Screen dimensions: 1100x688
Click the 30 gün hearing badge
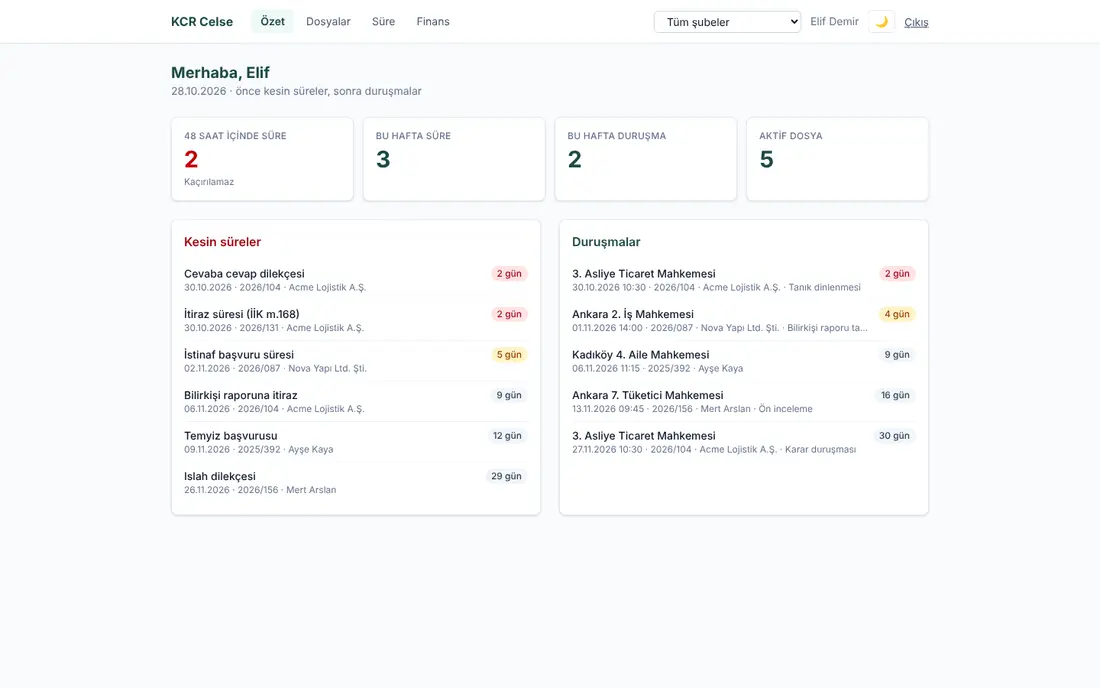coord(894,436)
